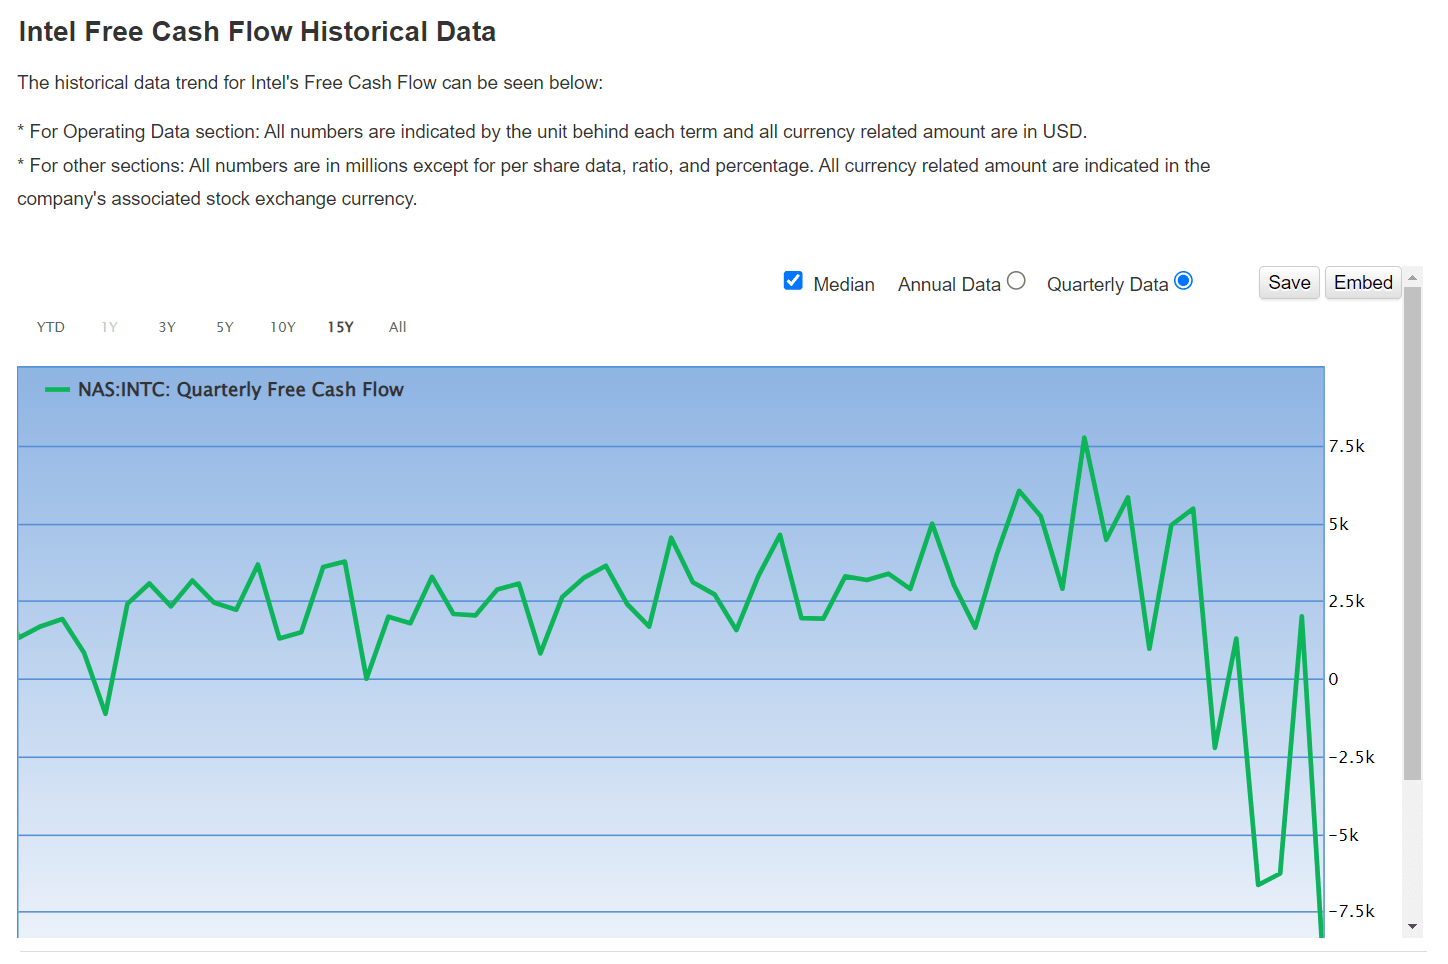Click the highest peak on the chart line
This screenshot has height=964, width=1448.
point(1084,438)
